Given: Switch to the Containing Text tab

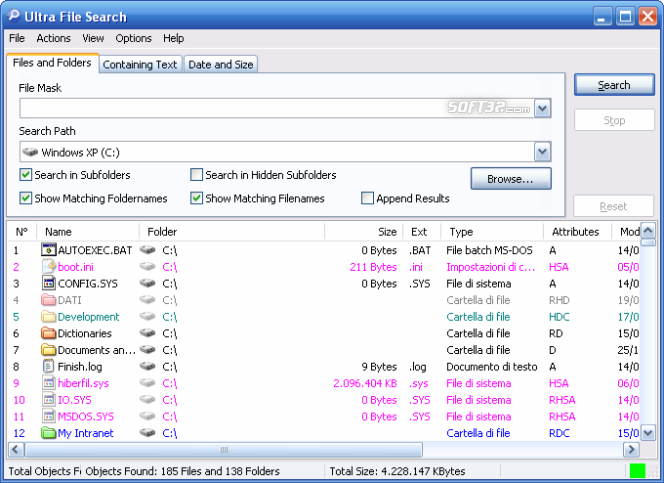Looking at the screenshot, I should point(140,64).
